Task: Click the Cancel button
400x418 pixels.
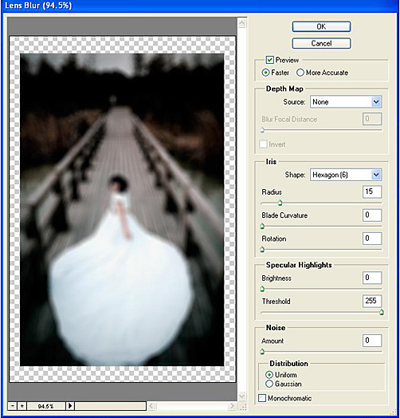Action: tap(321, 43)
